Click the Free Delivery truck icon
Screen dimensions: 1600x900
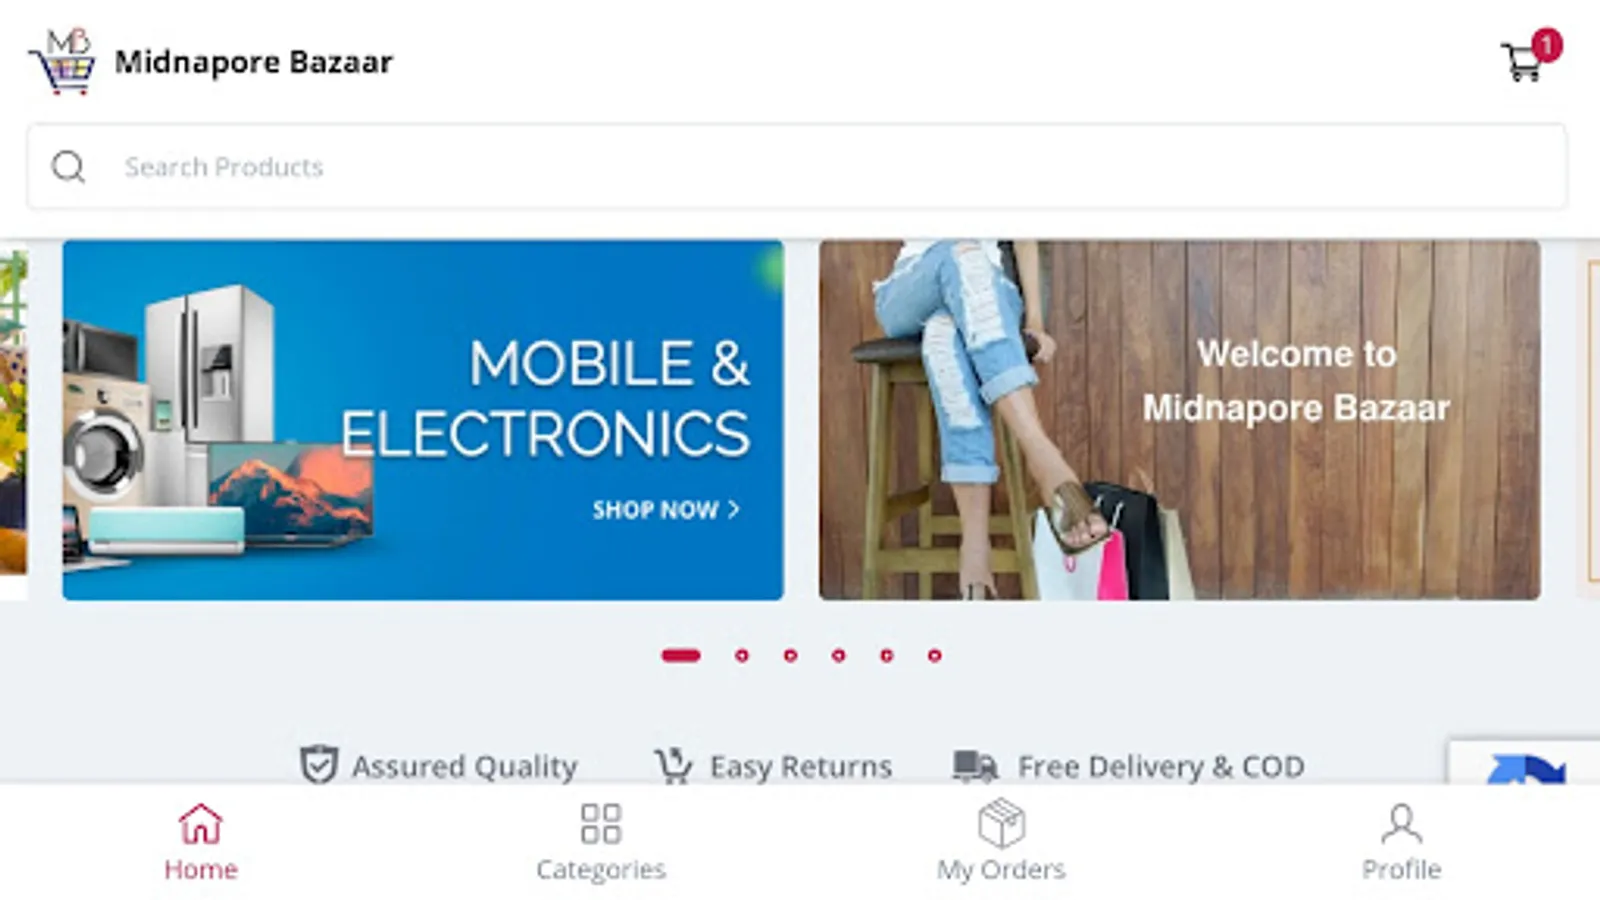click(x=975, y=766)
